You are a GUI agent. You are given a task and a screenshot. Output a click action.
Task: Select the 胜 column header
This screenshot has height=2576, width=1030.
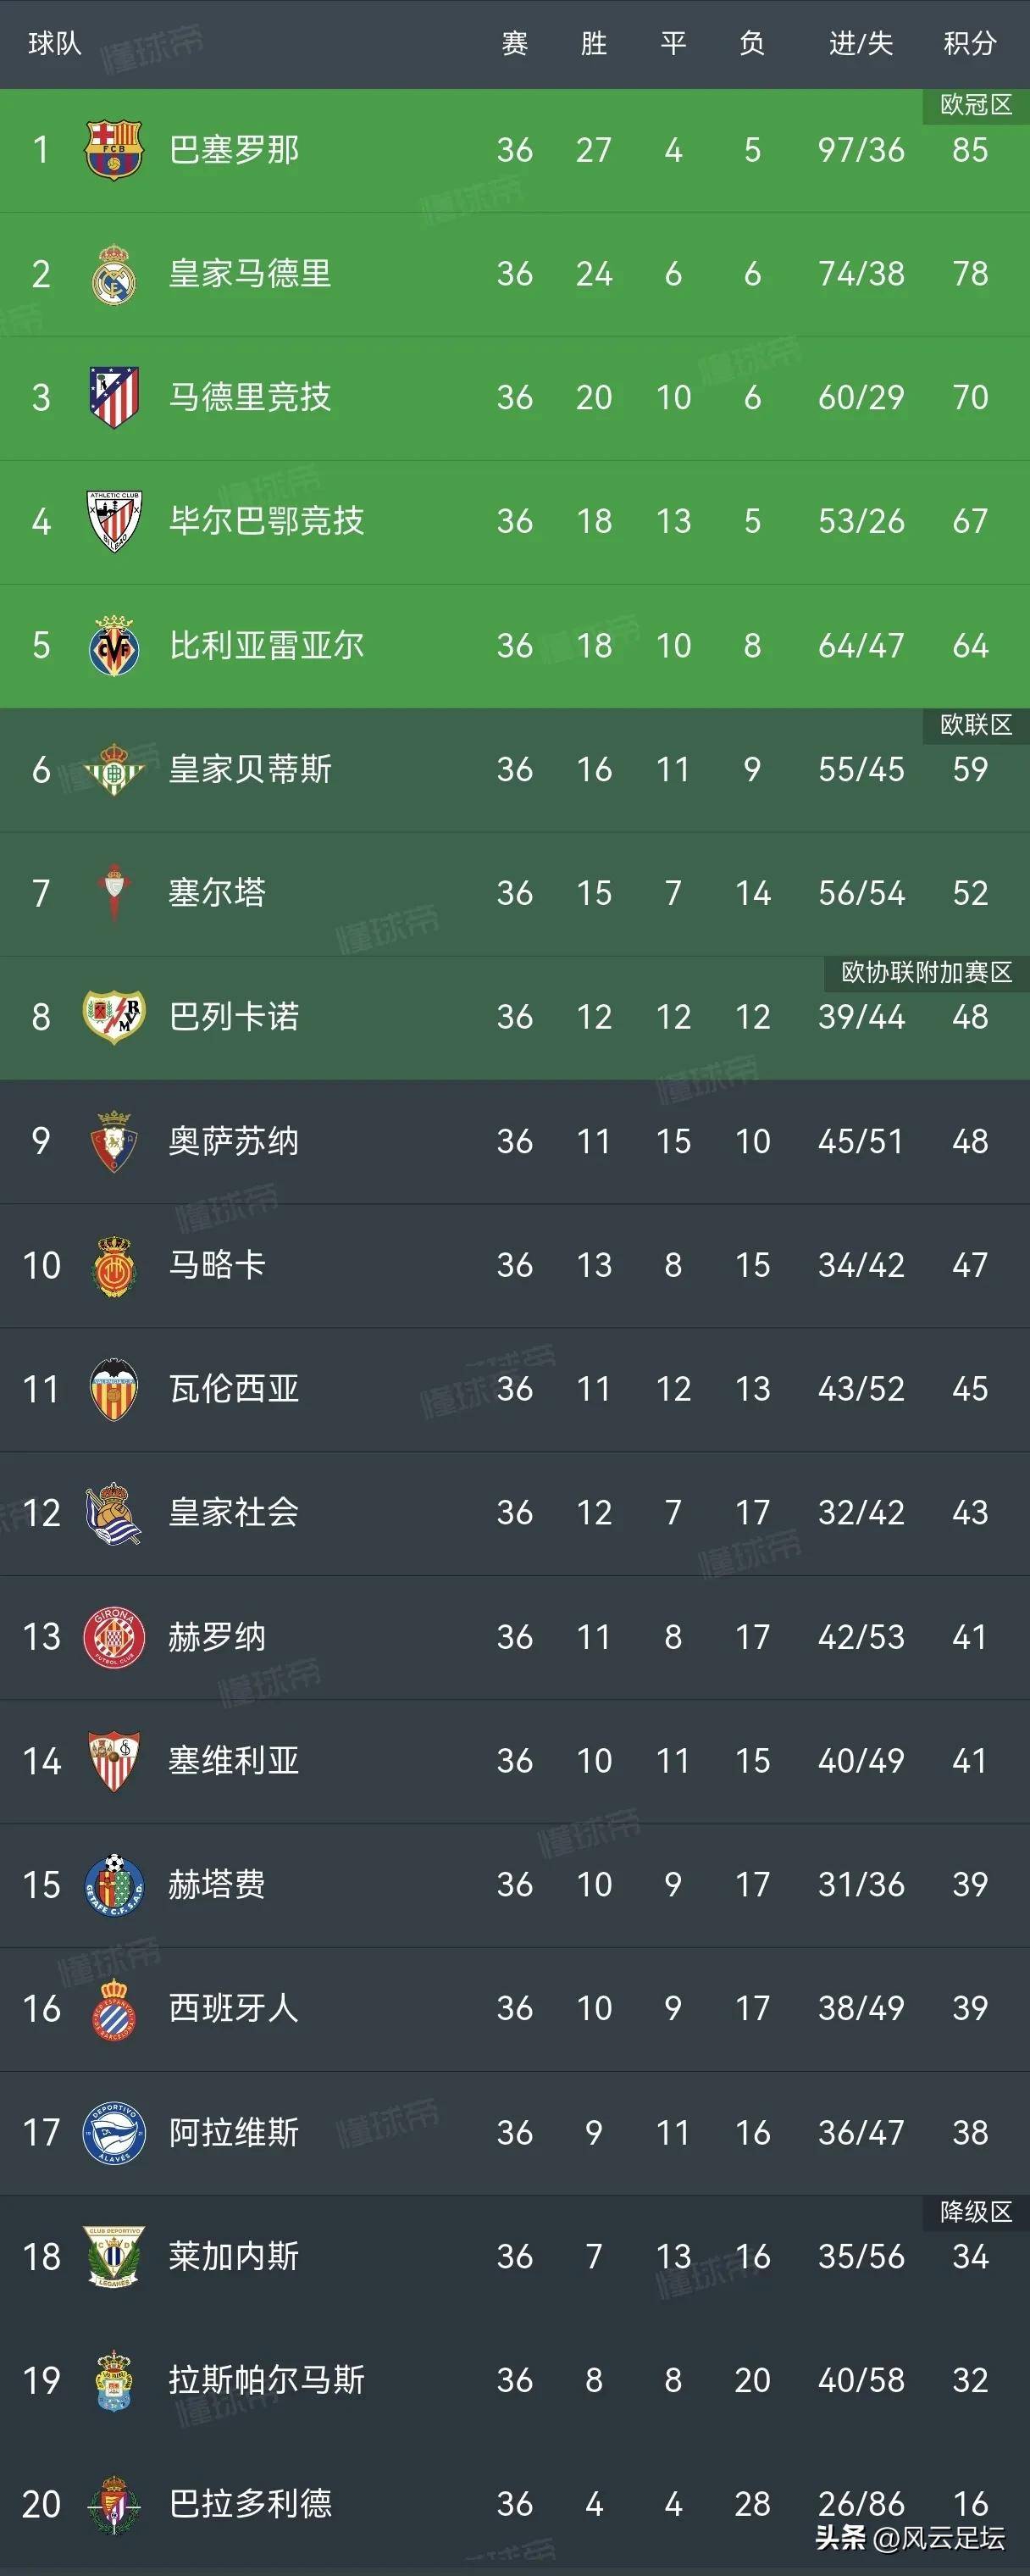click(594, 43)
